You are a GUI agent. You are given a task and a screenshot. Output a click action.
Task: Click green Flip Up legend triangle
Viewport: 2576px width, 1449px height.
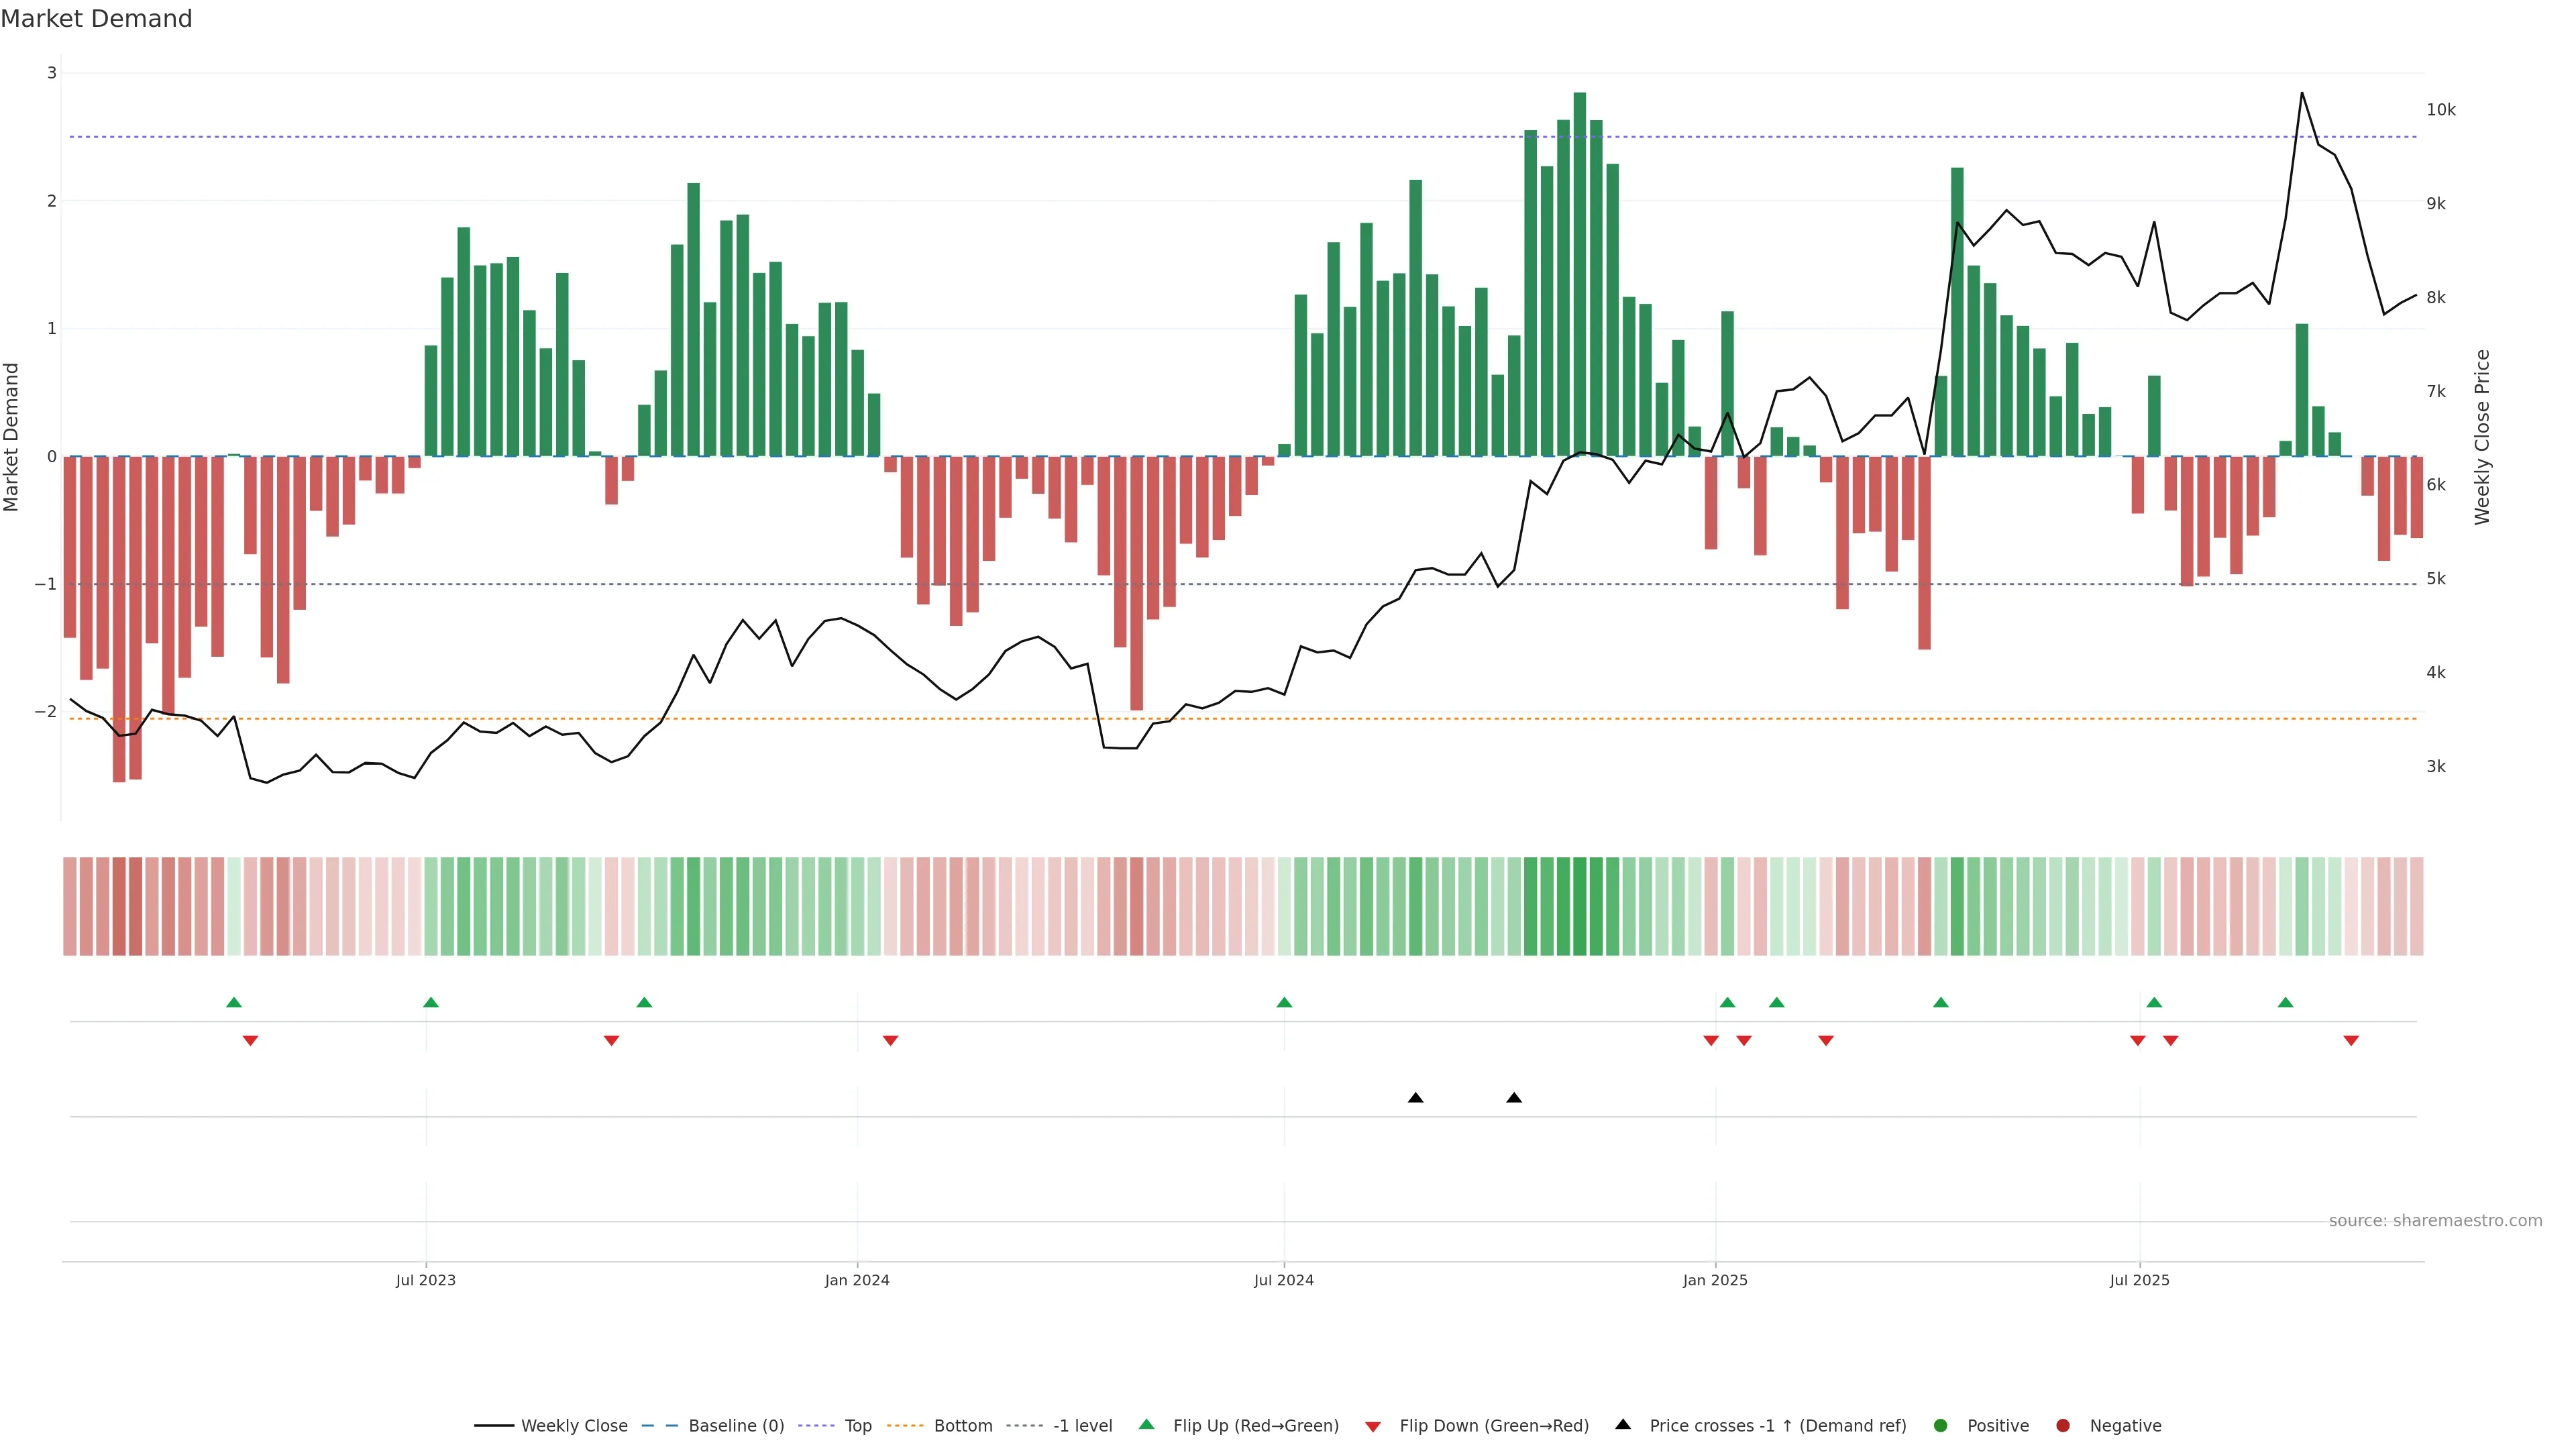point(1147,1425)
